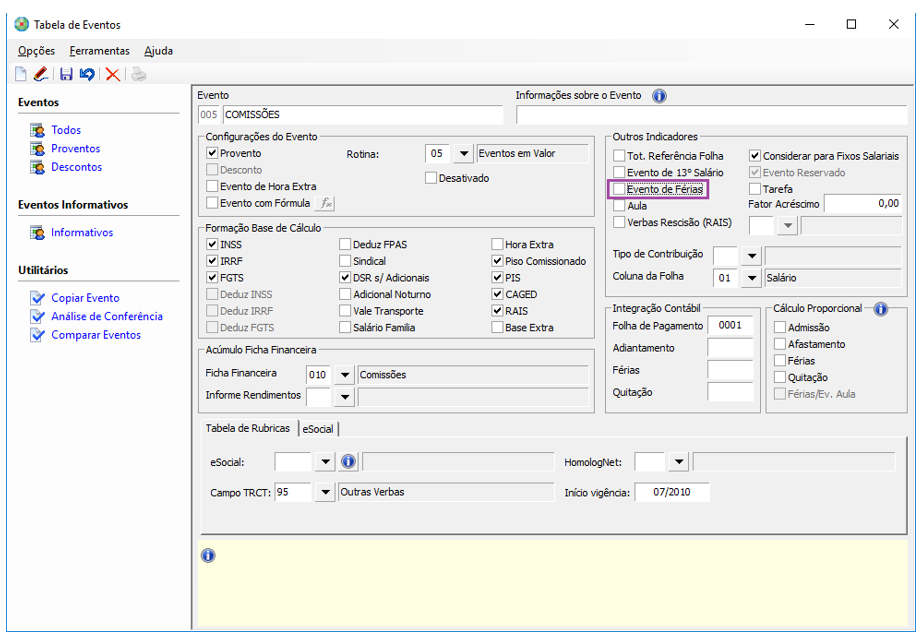Click the icon beside Informativos
This screenshot has height=638, width=922.
point(38,233)
